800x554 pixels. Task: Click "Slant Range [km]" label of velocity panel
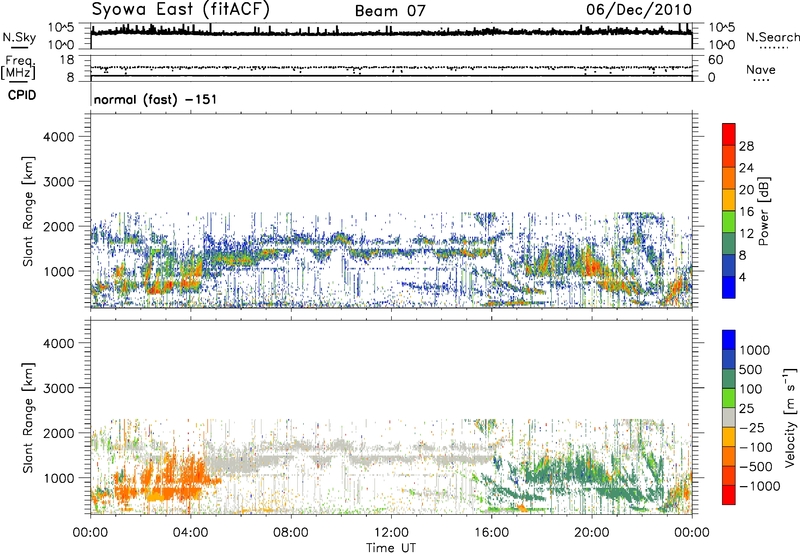click(x=28, y=418)
